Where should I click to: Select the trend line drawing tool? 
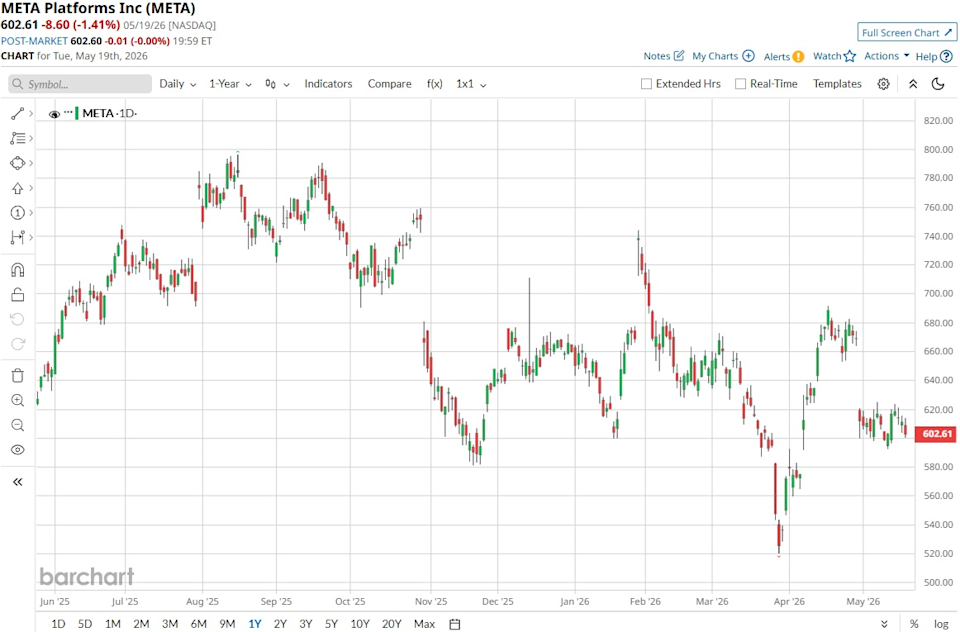(17, 113)
